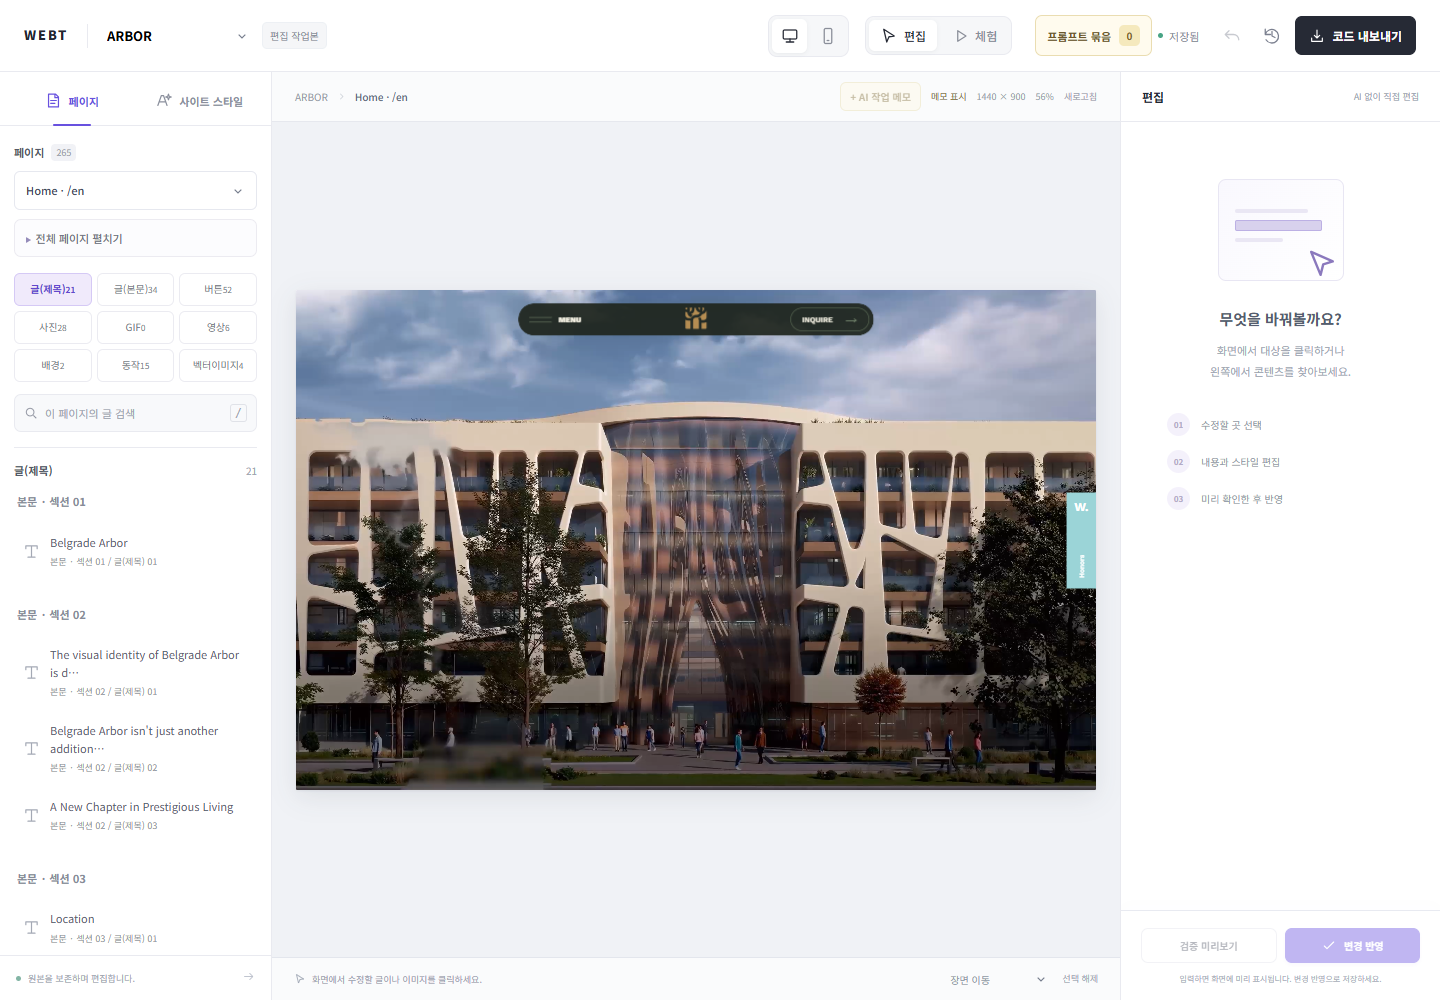Click the + AI 작업 메모 button
1440x1000 pixels.
point(880,97)
